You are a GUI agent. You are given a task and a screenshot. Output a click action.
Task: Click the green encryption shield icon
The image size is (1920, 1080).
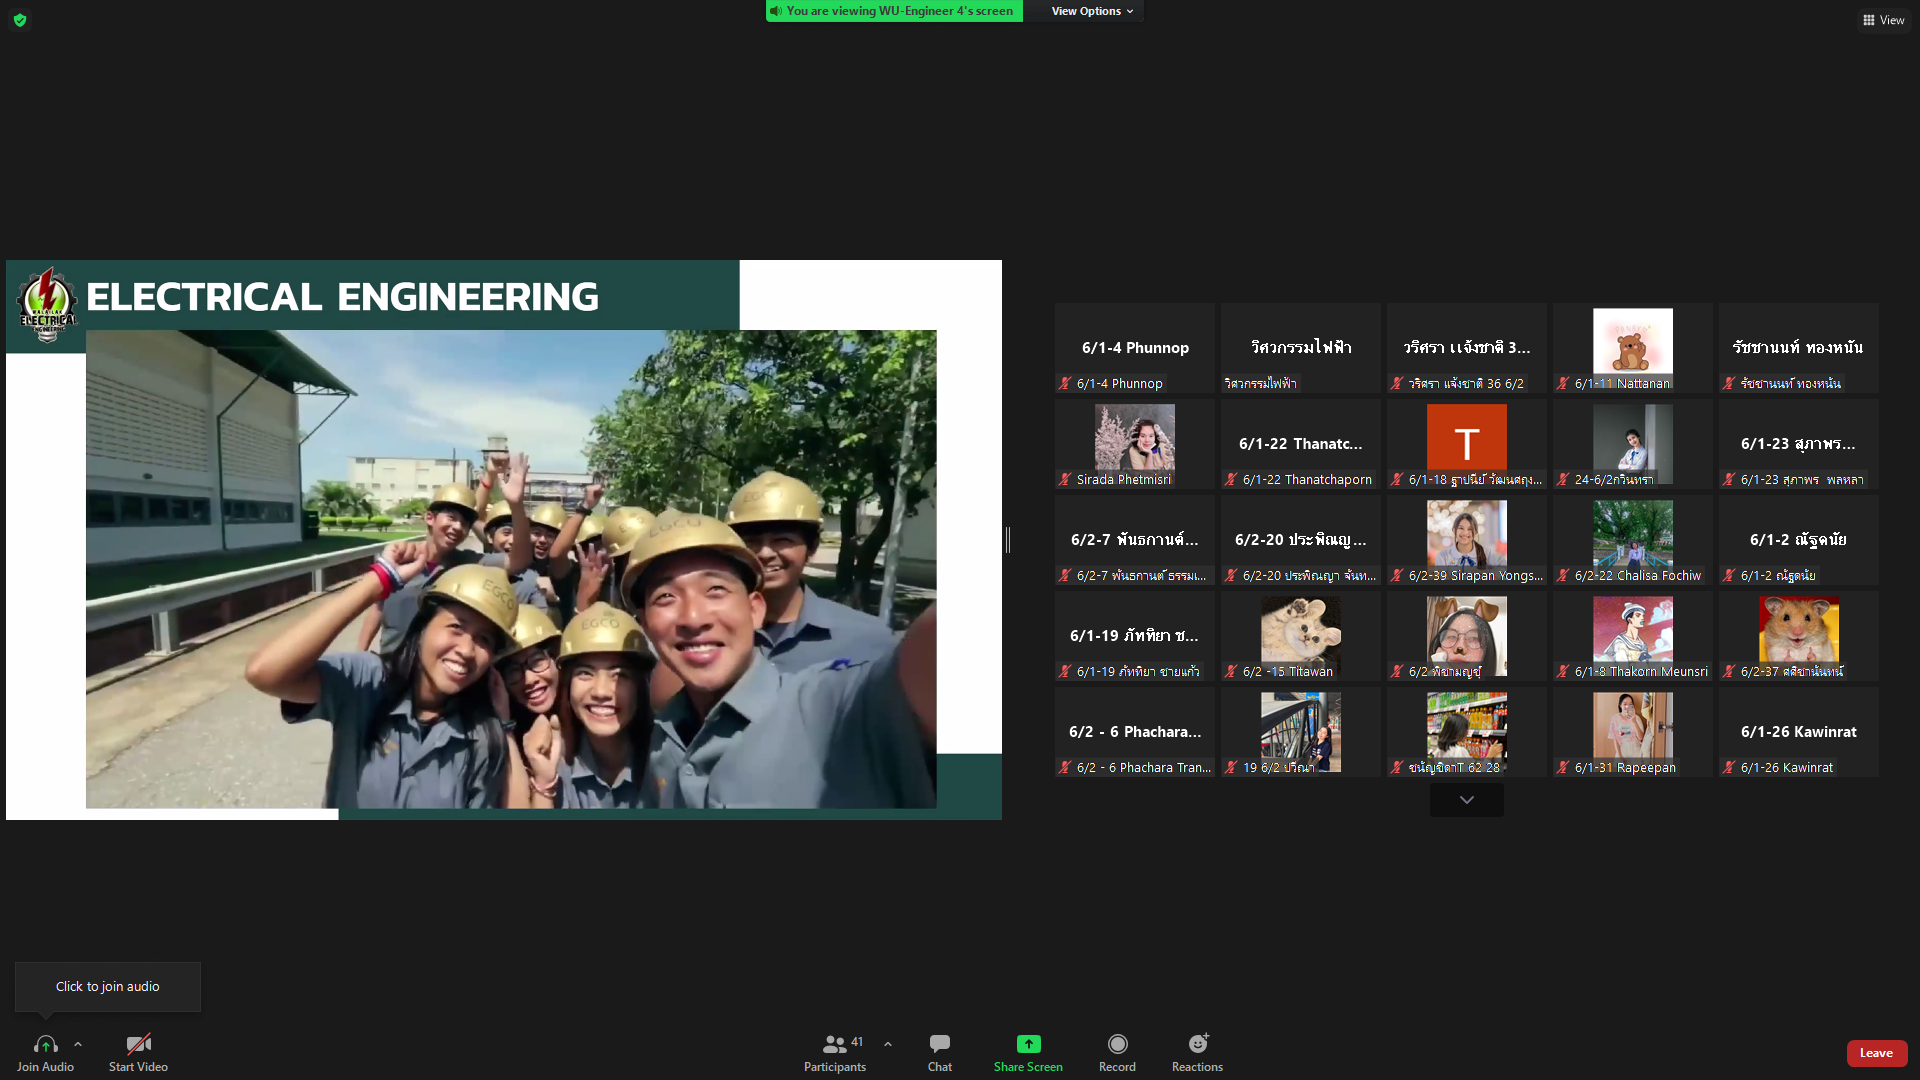point(20,20)
